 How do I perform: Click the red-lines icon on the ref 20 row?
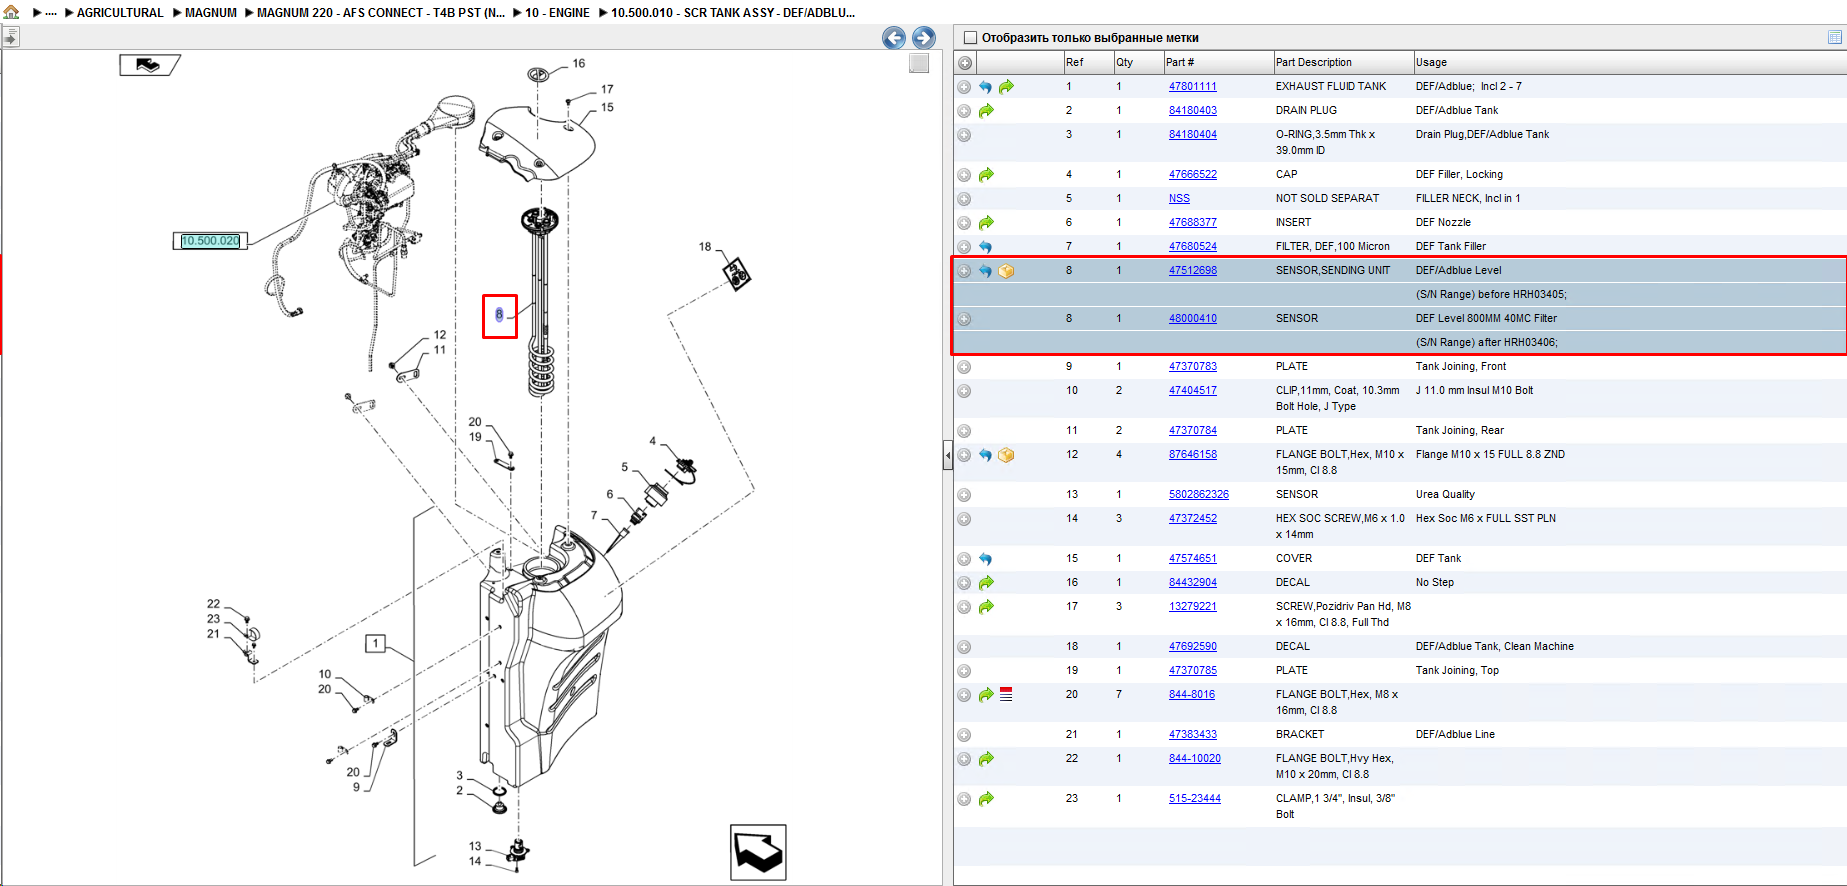tap(1006, 694)
